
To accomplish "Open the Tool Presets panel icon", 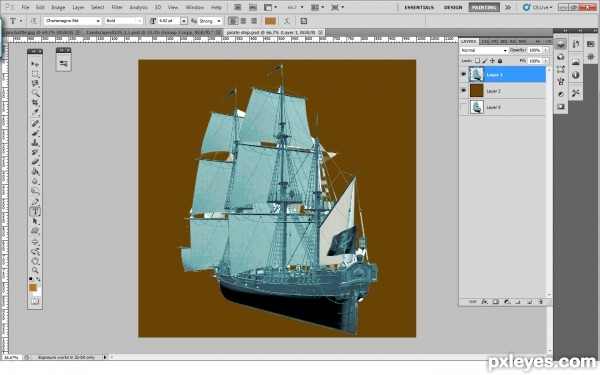I will tap(576, 93).
